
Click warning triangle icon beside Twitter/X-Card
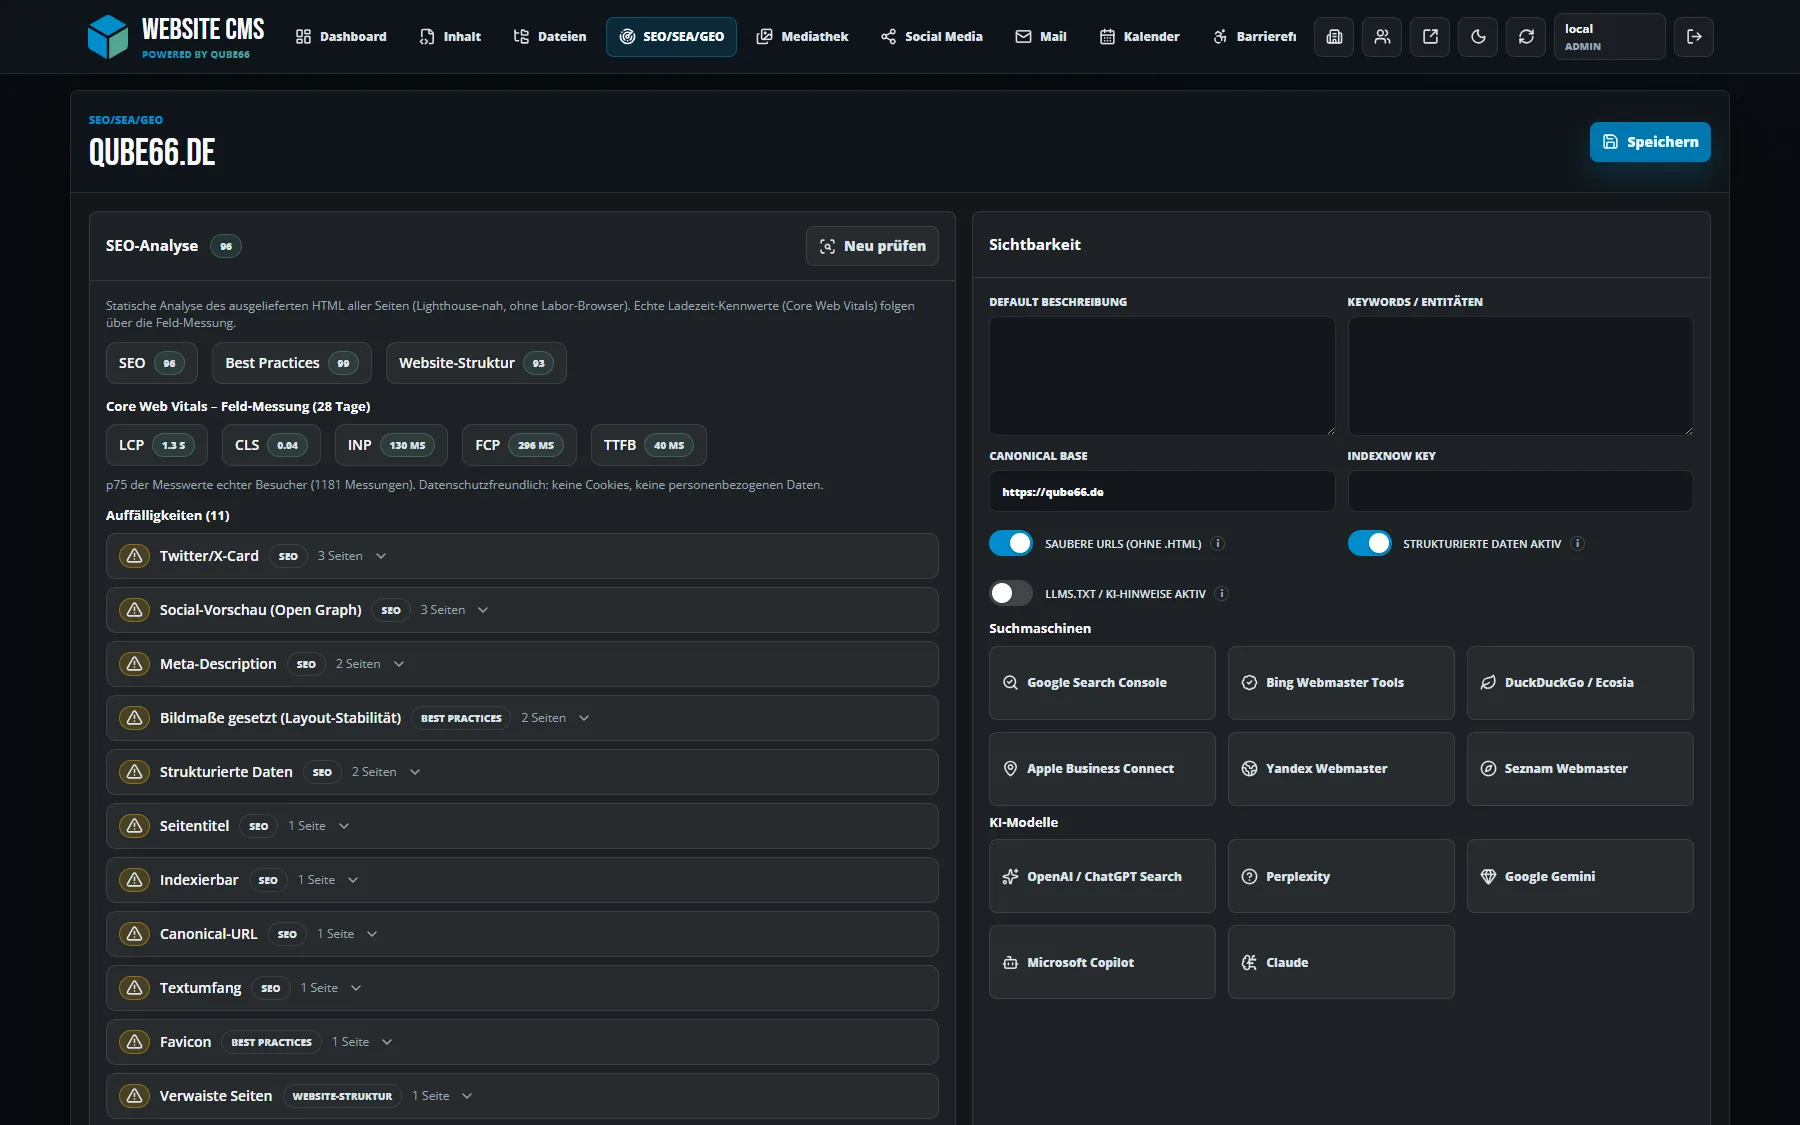click(135, 556)
